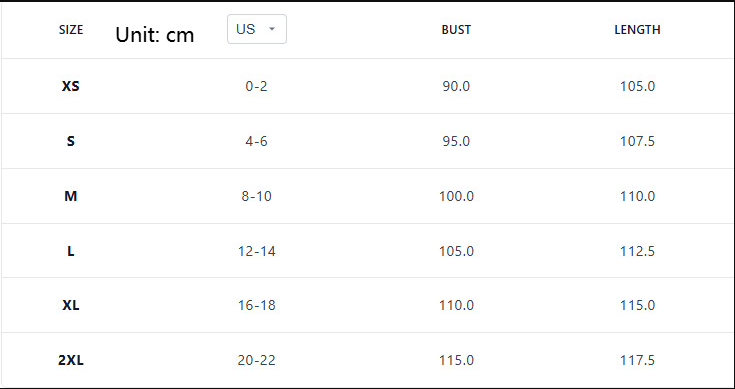Click the 20-22 US size cell
735x389 pixels.
(x=256, y=360)
